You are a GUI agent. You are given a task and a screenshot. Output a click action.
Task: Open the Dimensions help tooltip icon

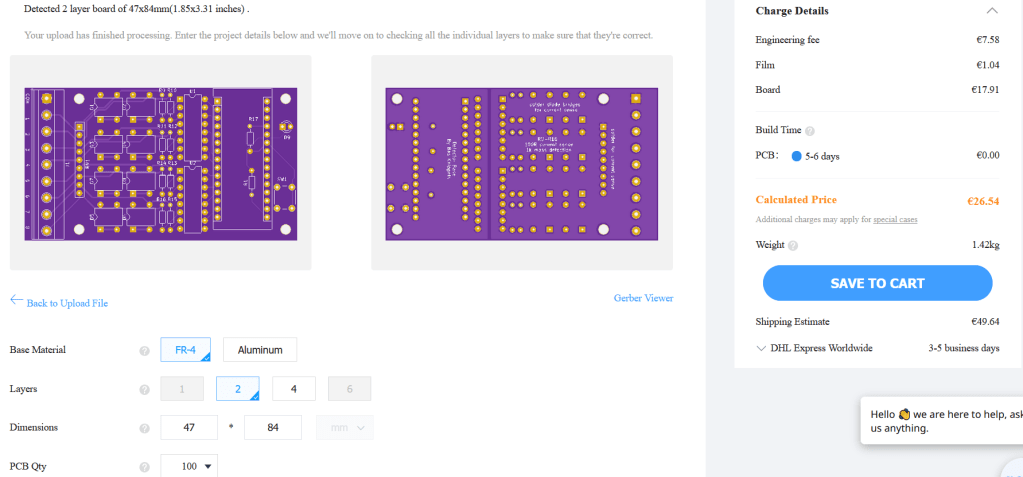[145, 428]
